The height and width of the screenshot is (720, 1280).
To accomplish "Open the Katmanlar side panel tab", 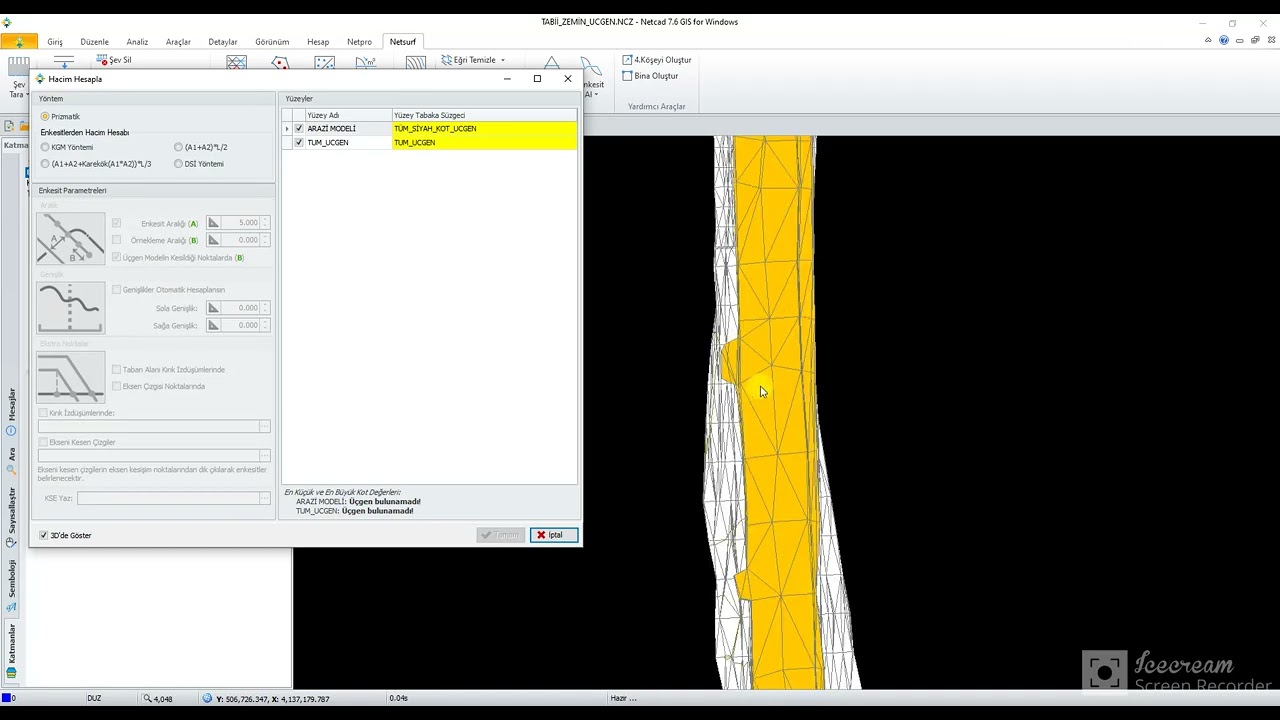I will coord(12,650).
